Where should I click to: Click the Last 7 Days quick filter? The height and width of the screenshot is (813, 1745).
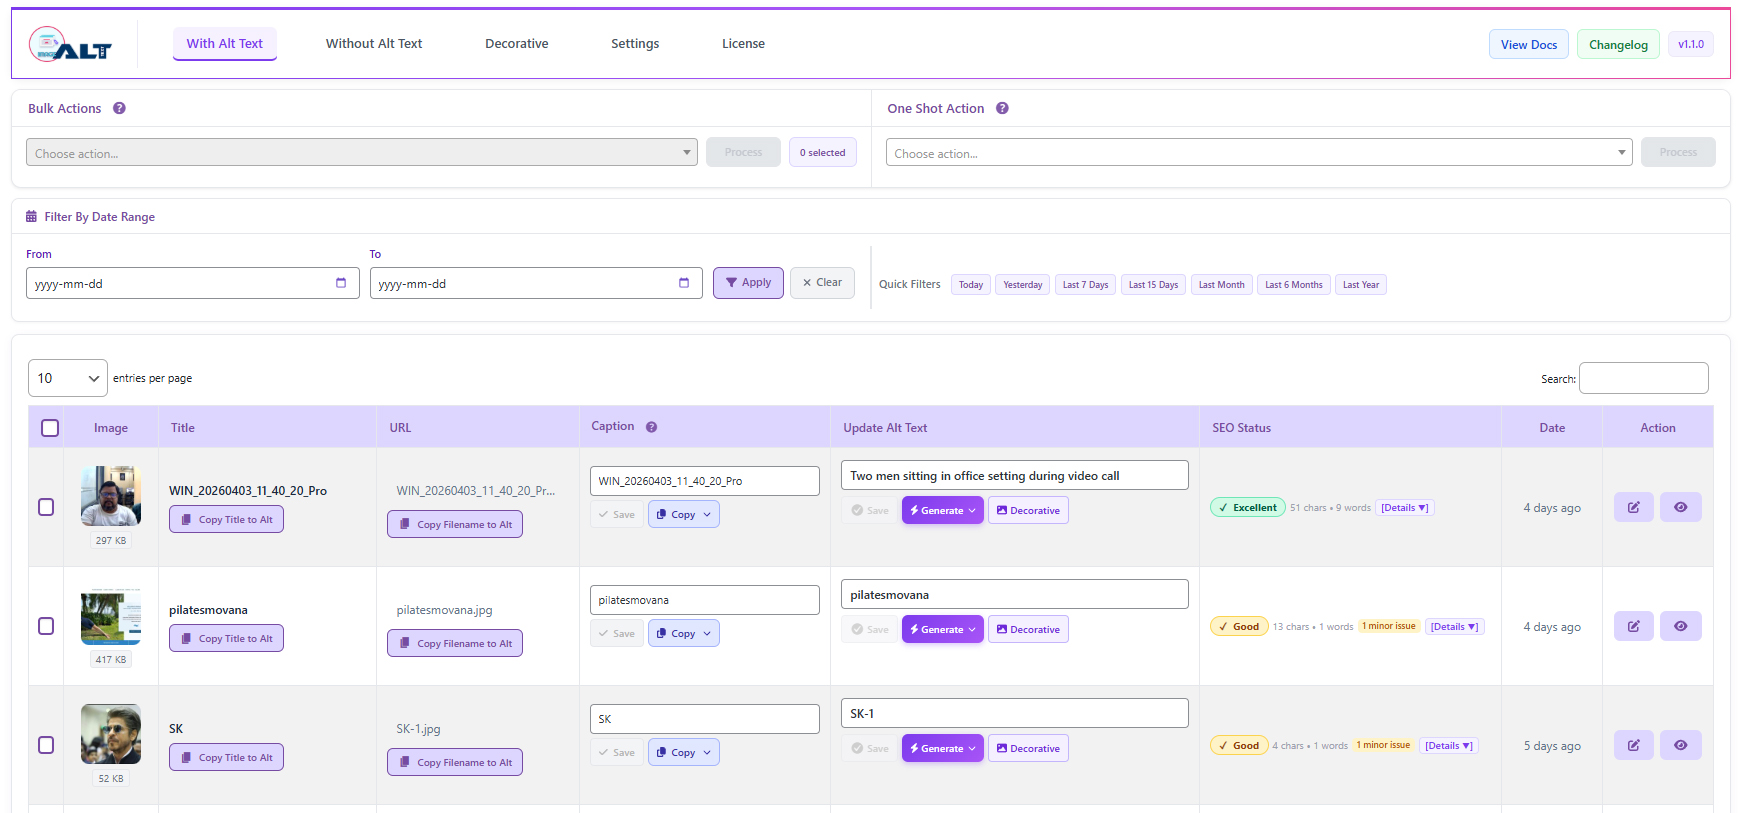pyautogui.click(x=1085, y=285)
